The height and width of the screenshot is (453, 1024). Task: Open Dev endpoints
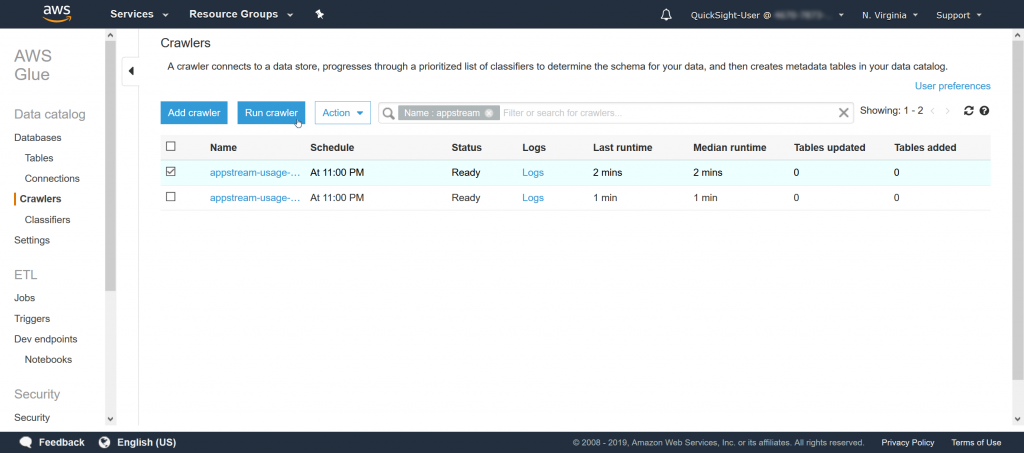coord(46,339)
